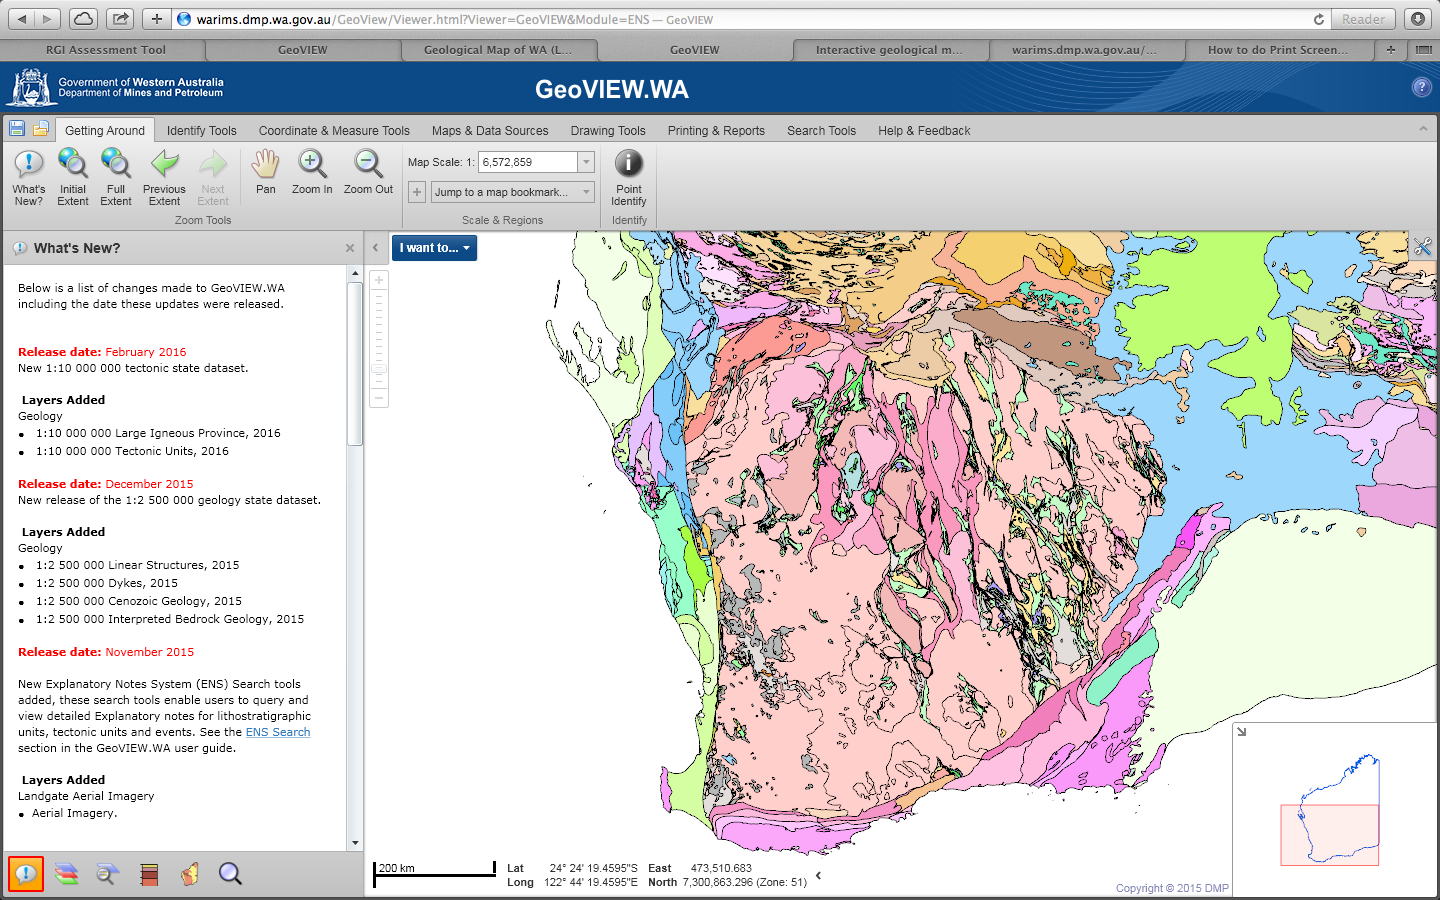Viewport: 1440px width, 900px height.
Task: Click the browser downloads icon
Action: [1418, 18]
